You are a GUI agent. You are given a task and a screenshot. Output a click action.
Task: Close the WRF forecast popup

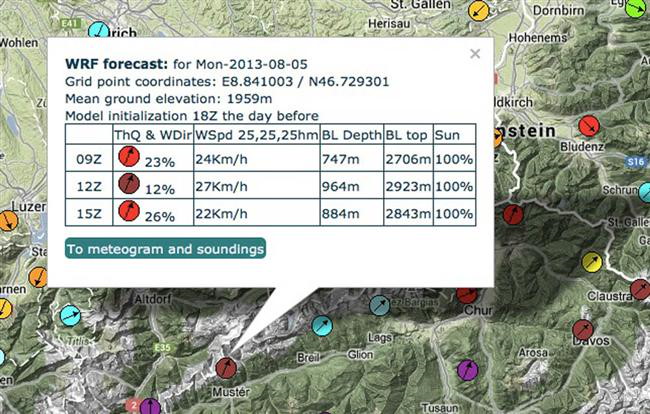[x=475, y=54]
